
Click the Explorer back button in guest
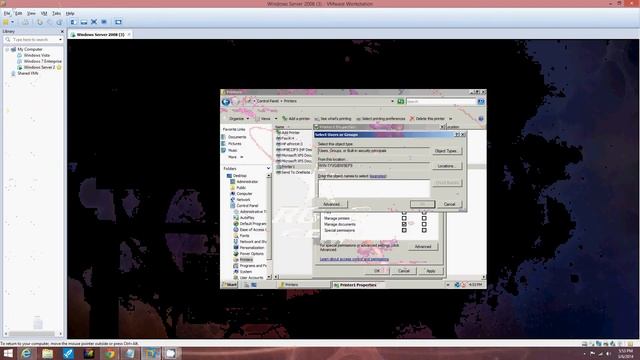click(x=226, y=102)
